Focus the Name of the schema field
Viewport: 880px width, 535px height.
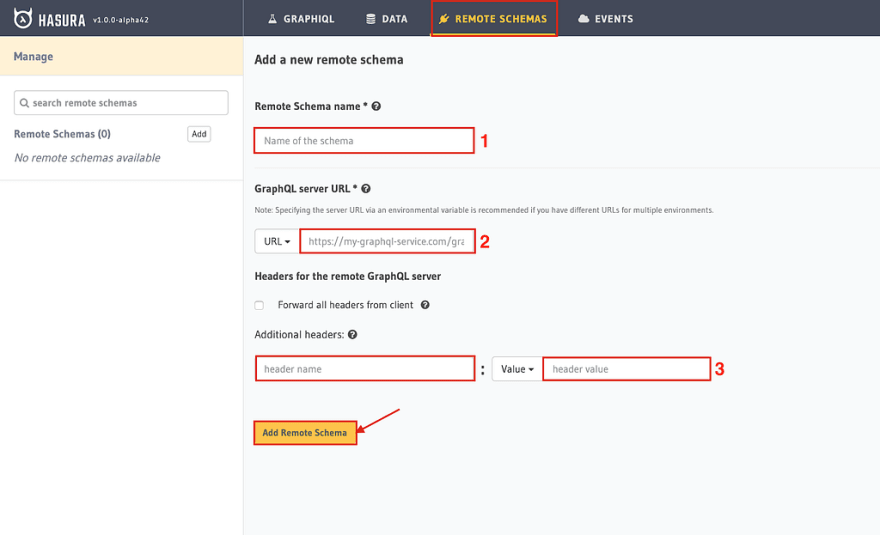pyautogui.click(x=364, y=140)
